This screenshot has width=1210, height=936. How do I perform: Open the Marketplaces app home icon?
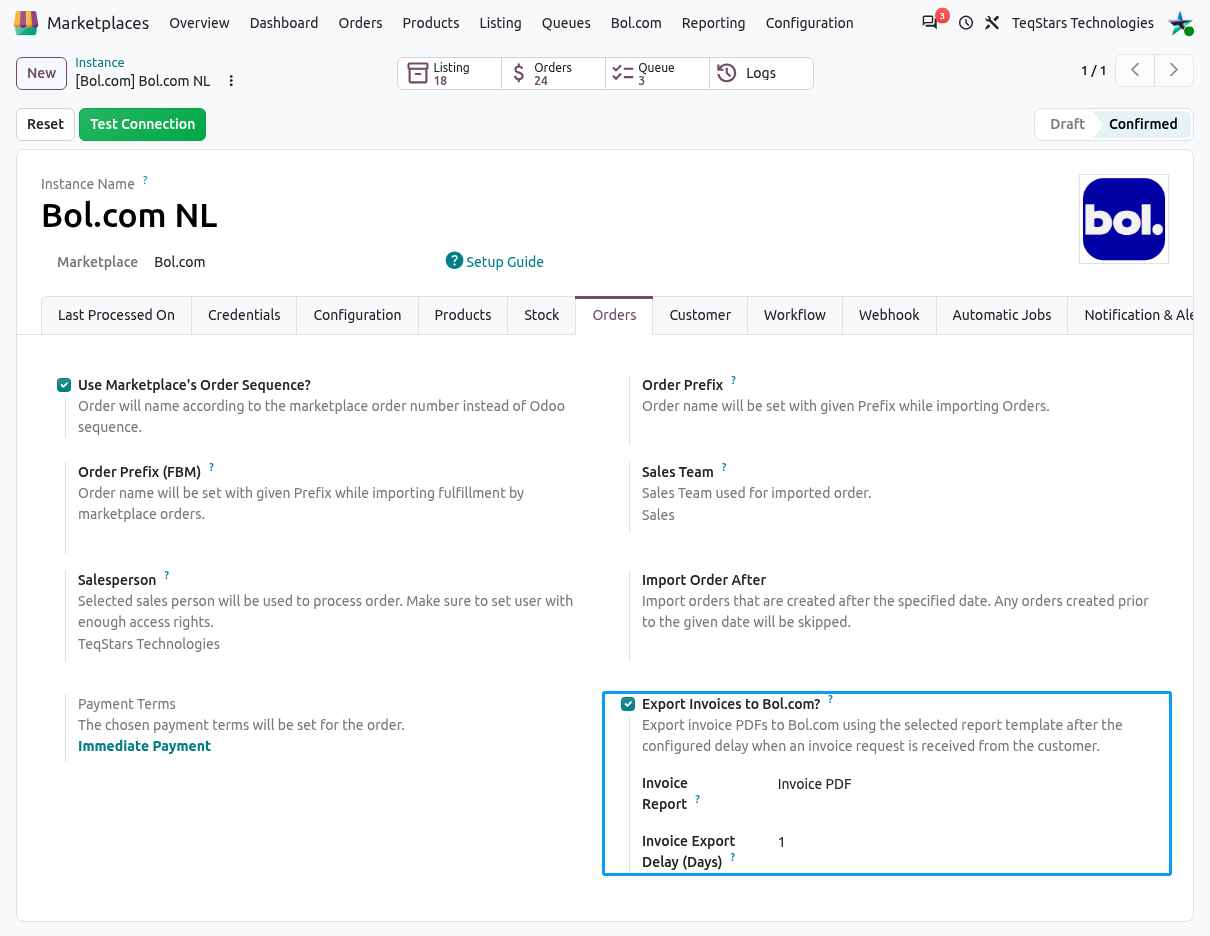[26, 22]
